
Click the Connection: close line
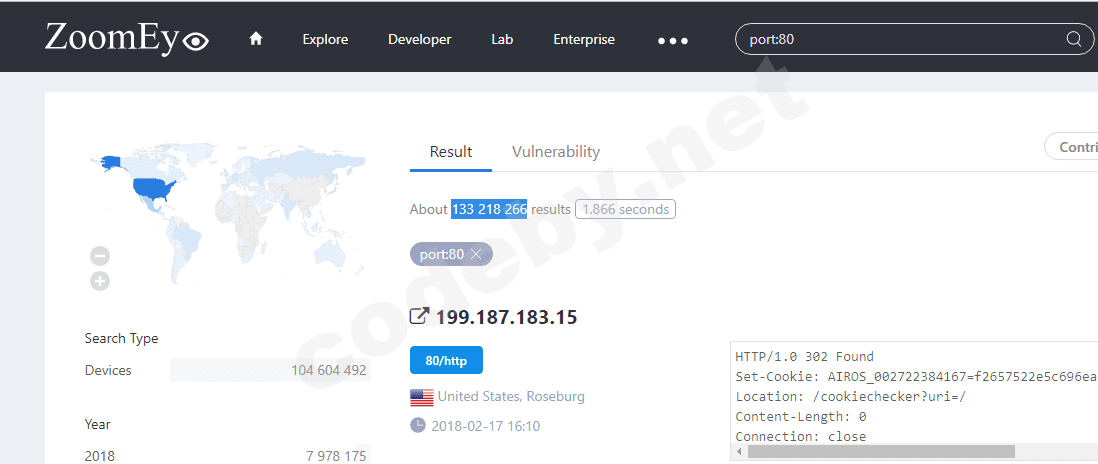coord(800,437)
